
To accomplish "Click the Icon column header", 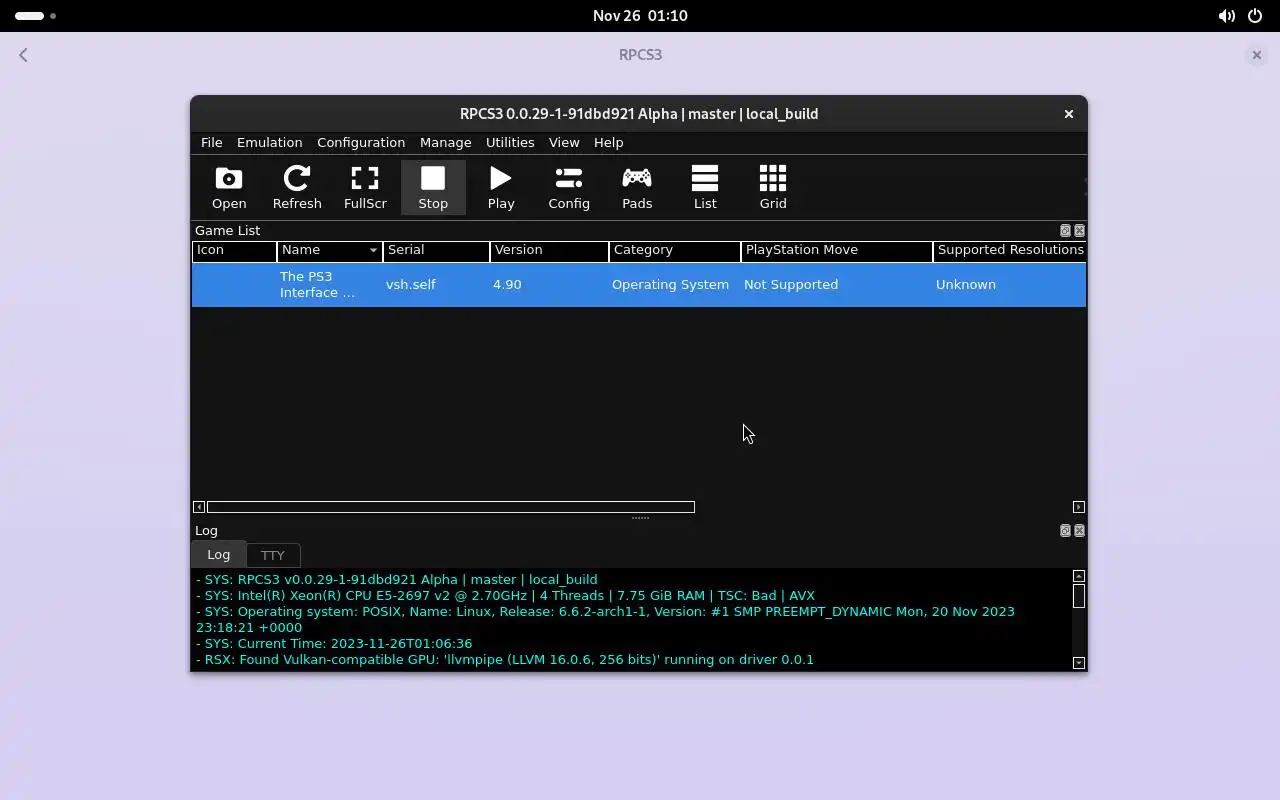I will point(234,250).
